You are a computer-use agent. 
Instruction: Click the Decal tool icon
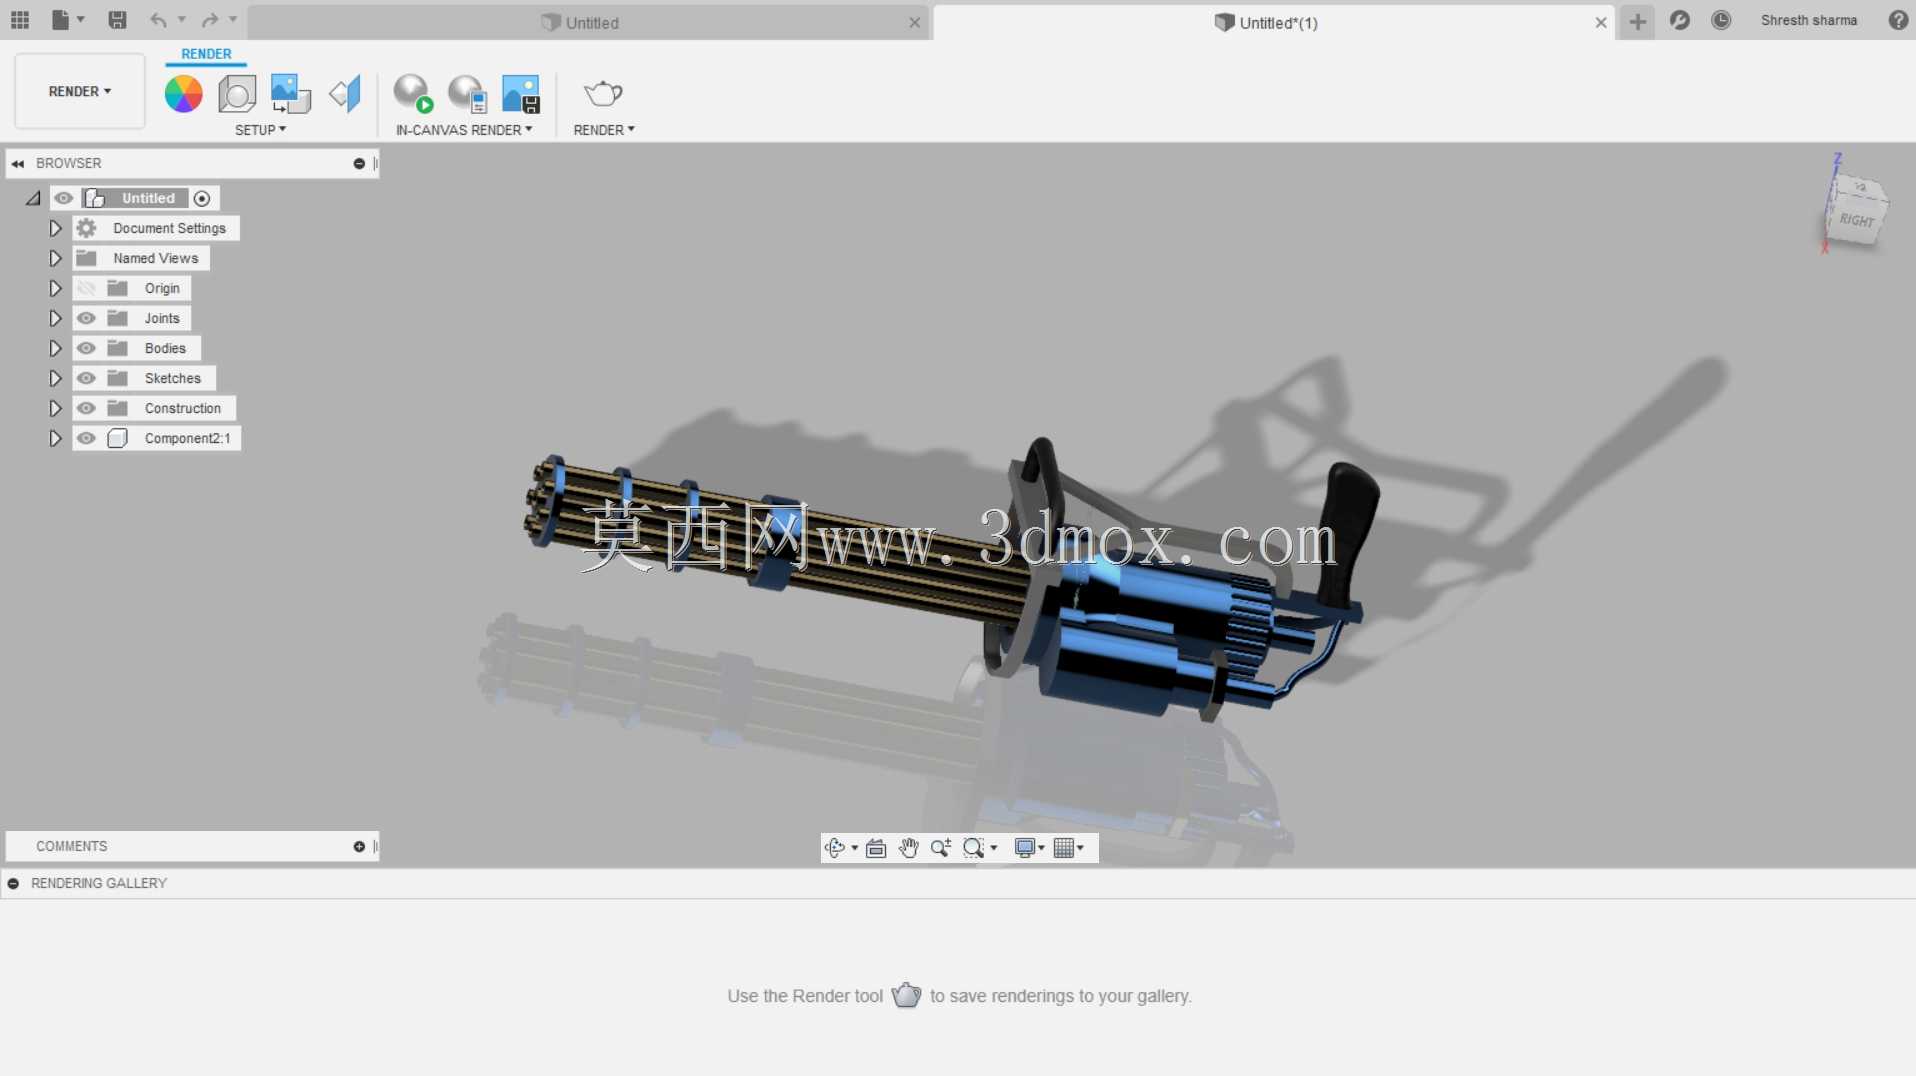[291, 94]
